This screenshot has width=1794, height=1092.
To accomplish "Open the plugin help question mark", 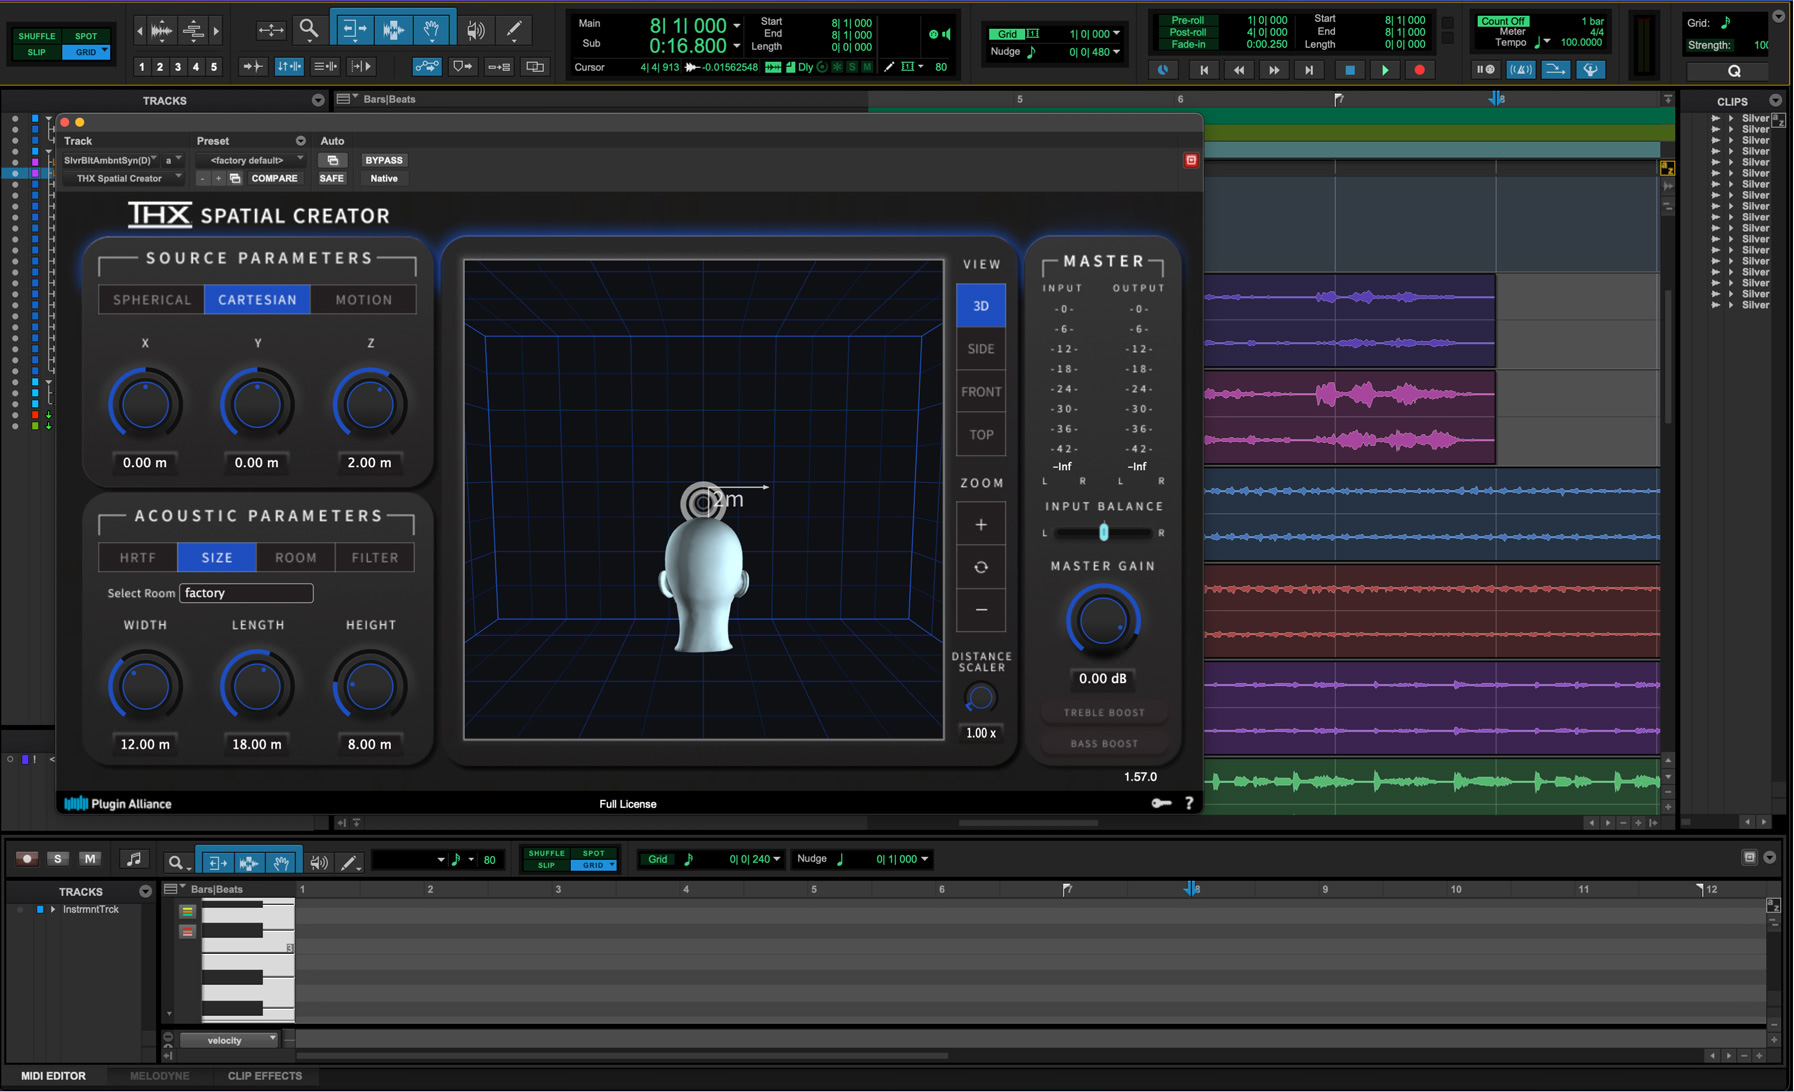I will pyautogui.click(x=1189, y=803).
